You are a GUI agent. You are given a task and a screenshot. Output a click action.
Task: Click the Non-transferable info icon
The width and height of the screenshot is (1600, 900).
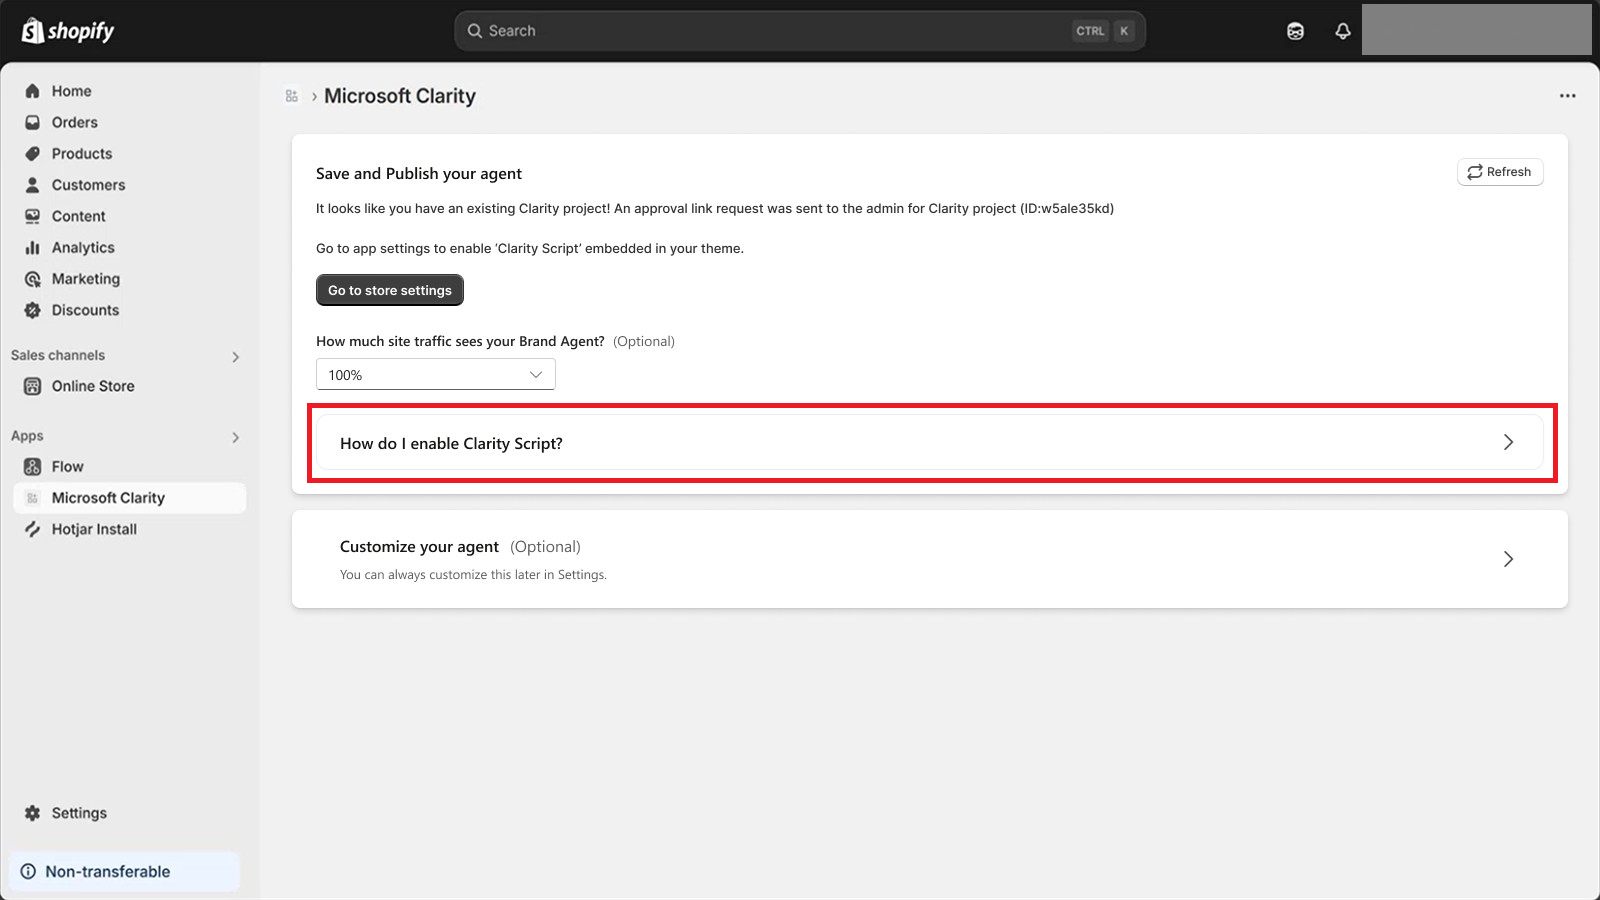pos(28,871)
